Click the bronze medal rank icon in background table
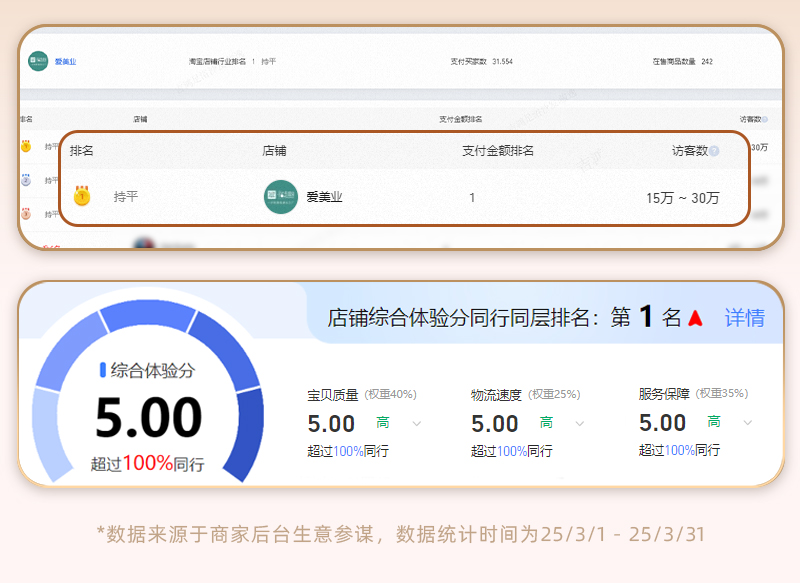Image resolution: width=800 pixels, height=583 pixels. (26, 213)
